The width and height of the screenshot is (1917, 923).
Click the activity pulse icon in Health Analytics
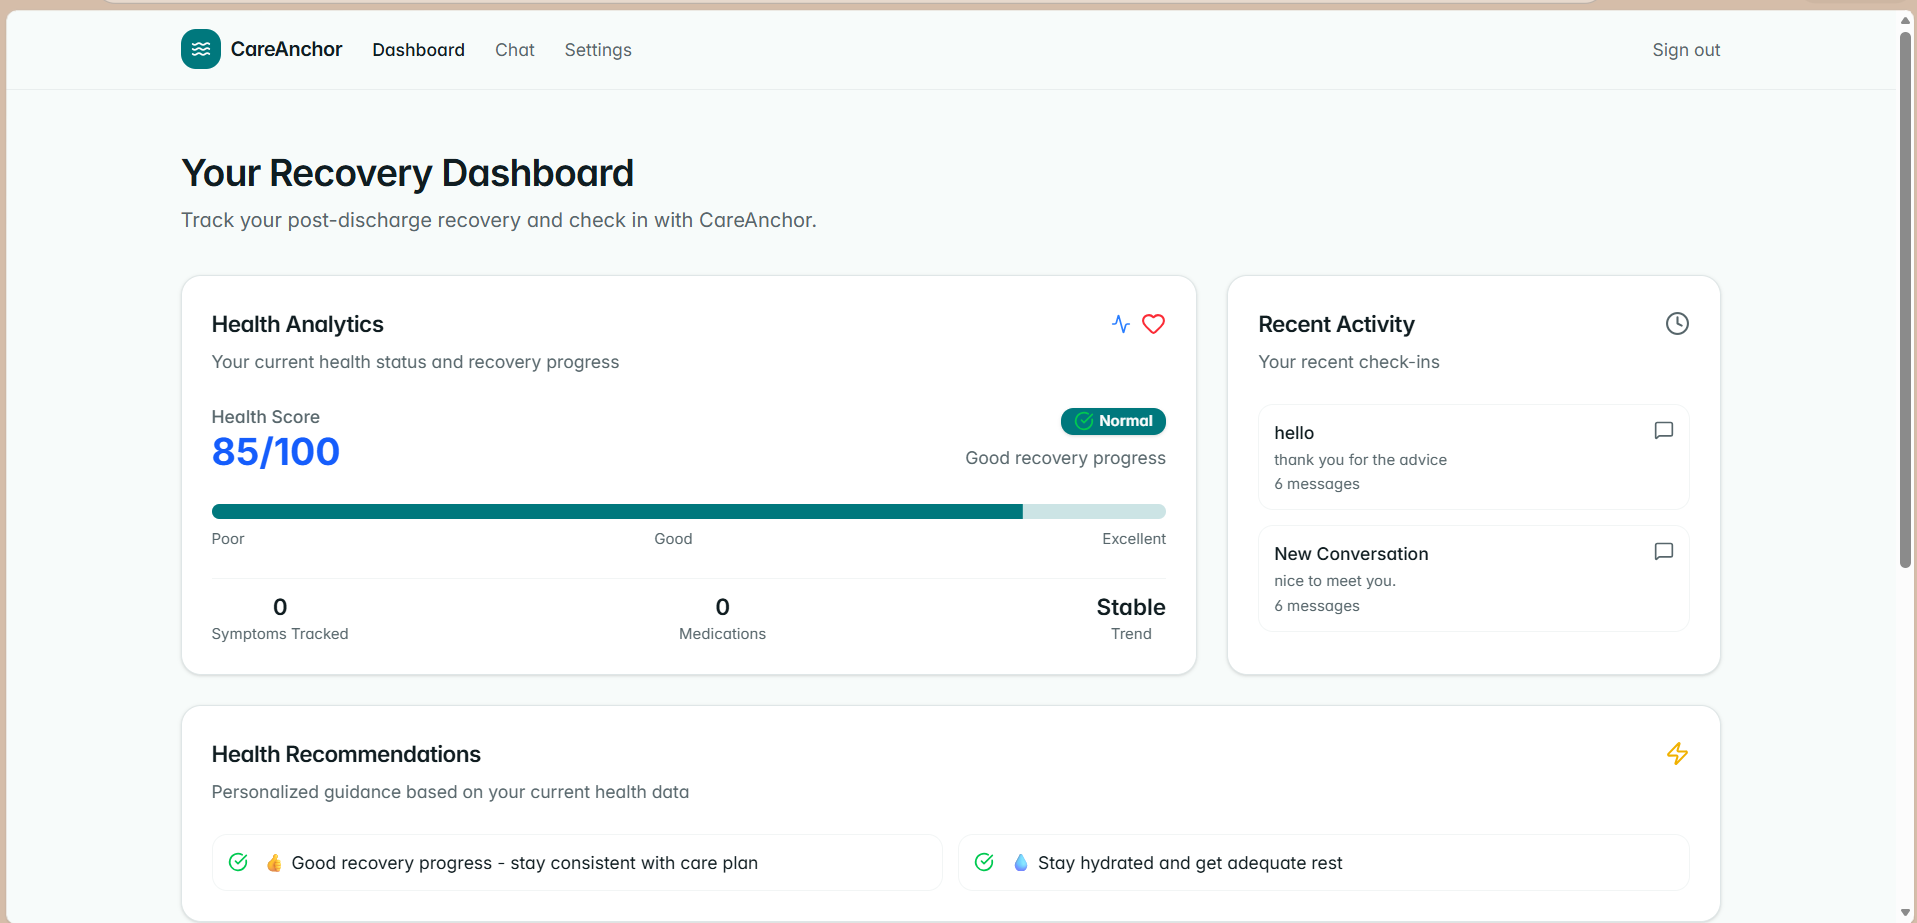click(x=1121, y=324)
